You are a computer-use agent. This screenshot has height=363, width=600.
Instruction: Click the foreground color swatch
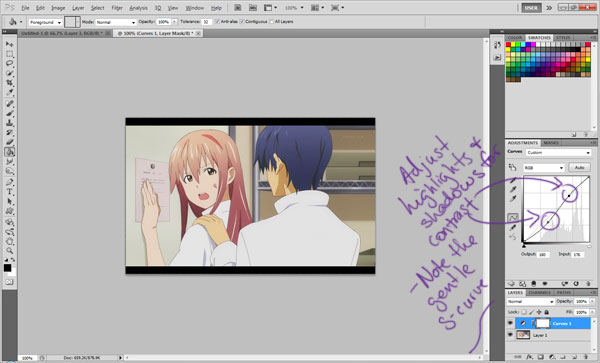click(7, 267)
